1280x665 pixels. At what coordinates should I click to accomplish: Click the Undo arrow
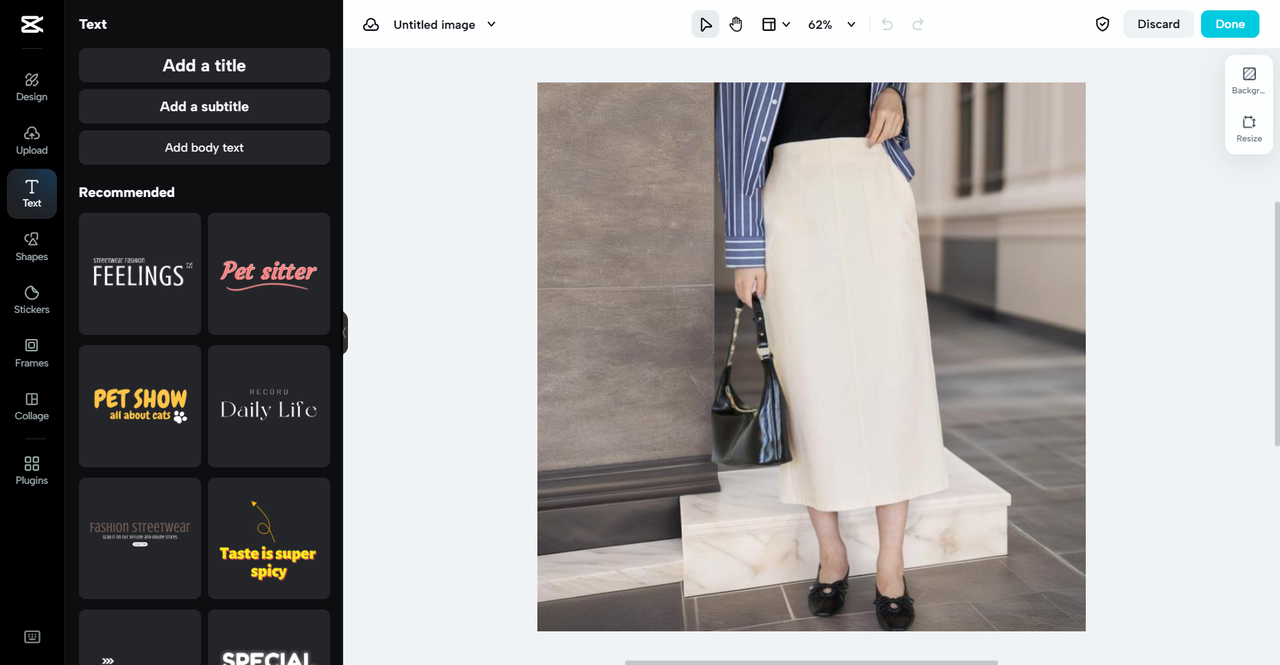click(x=887, y=24)
